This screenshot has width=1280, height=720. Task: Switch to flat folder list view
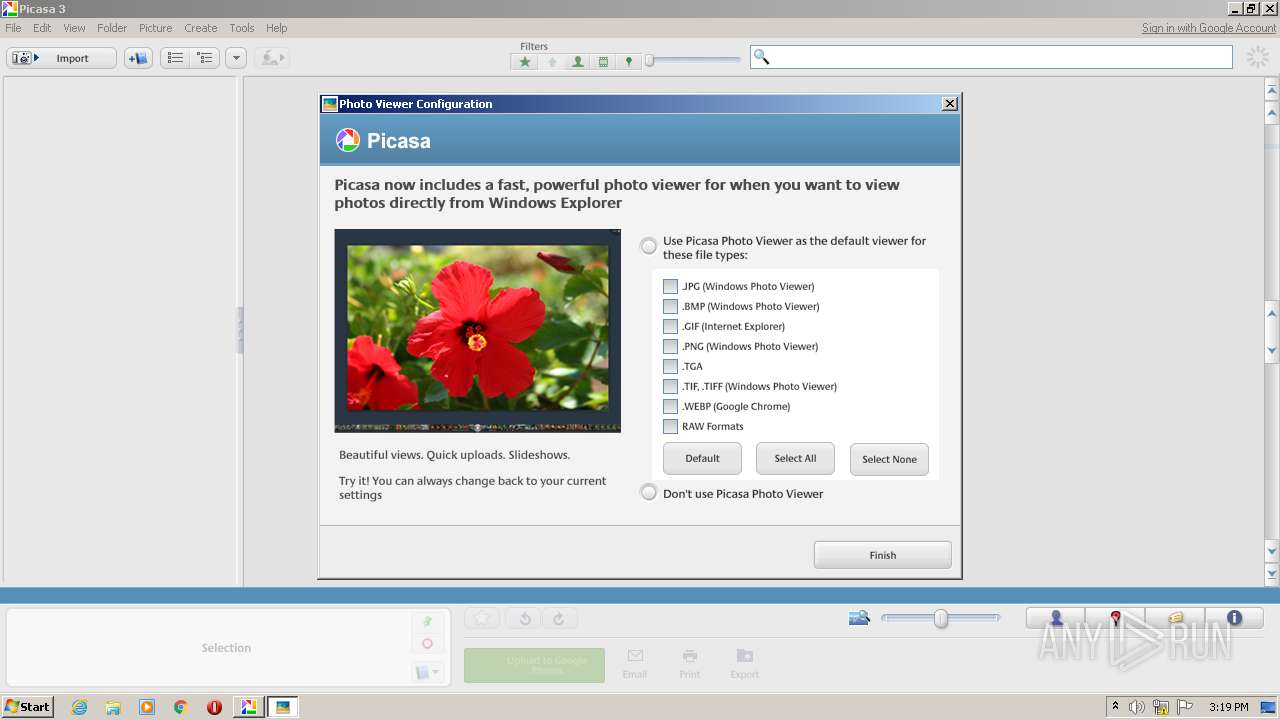pyautogui.click(x=175, y=58)
